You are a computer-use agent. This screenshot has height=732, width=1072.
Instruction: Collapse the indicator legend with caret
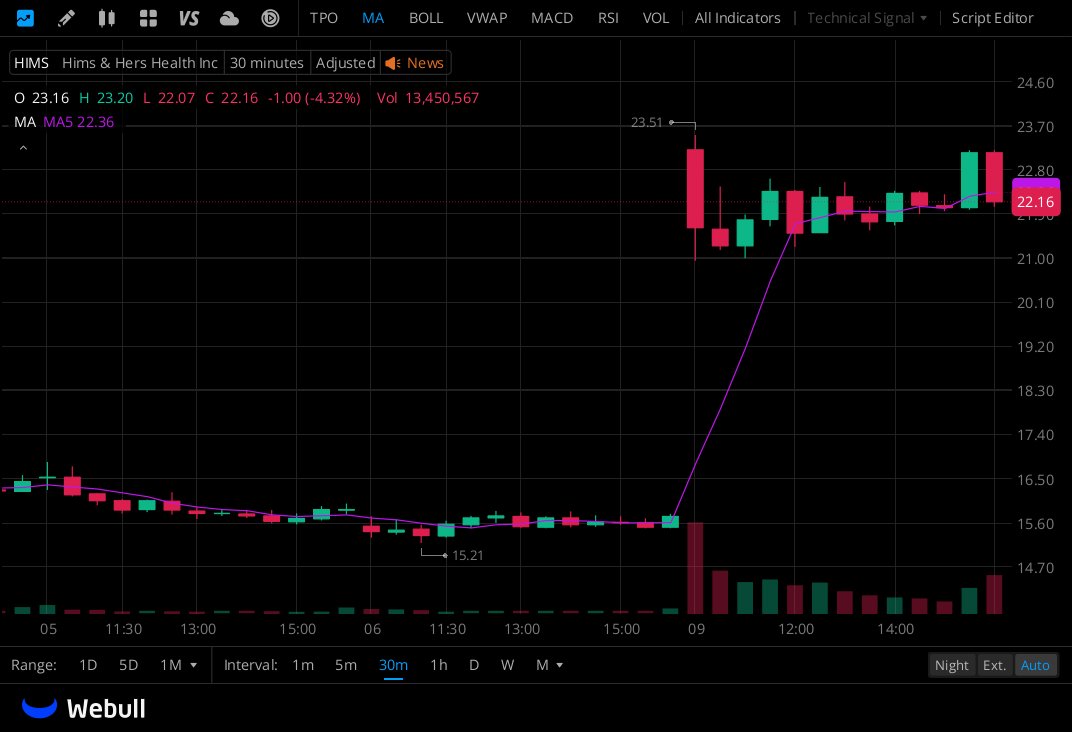[x=23, y=148]
